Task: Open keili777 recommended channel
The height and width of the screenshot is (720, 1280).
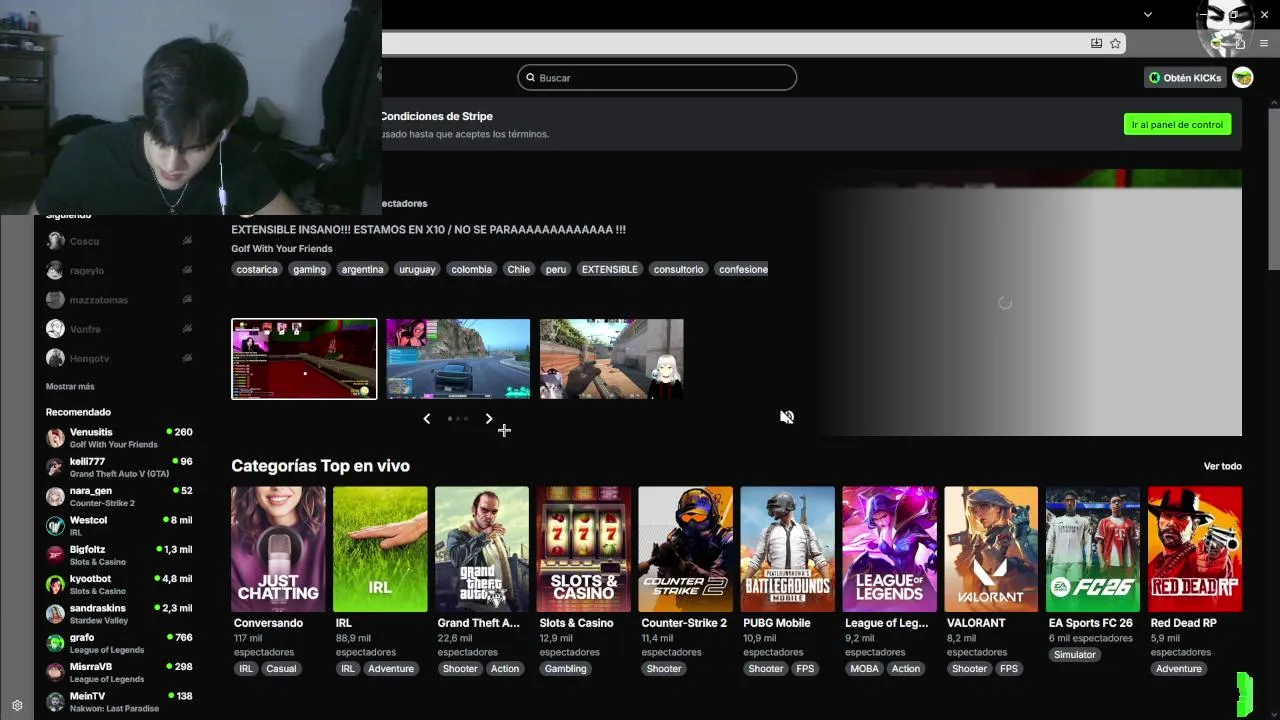Action: point(119,467)
